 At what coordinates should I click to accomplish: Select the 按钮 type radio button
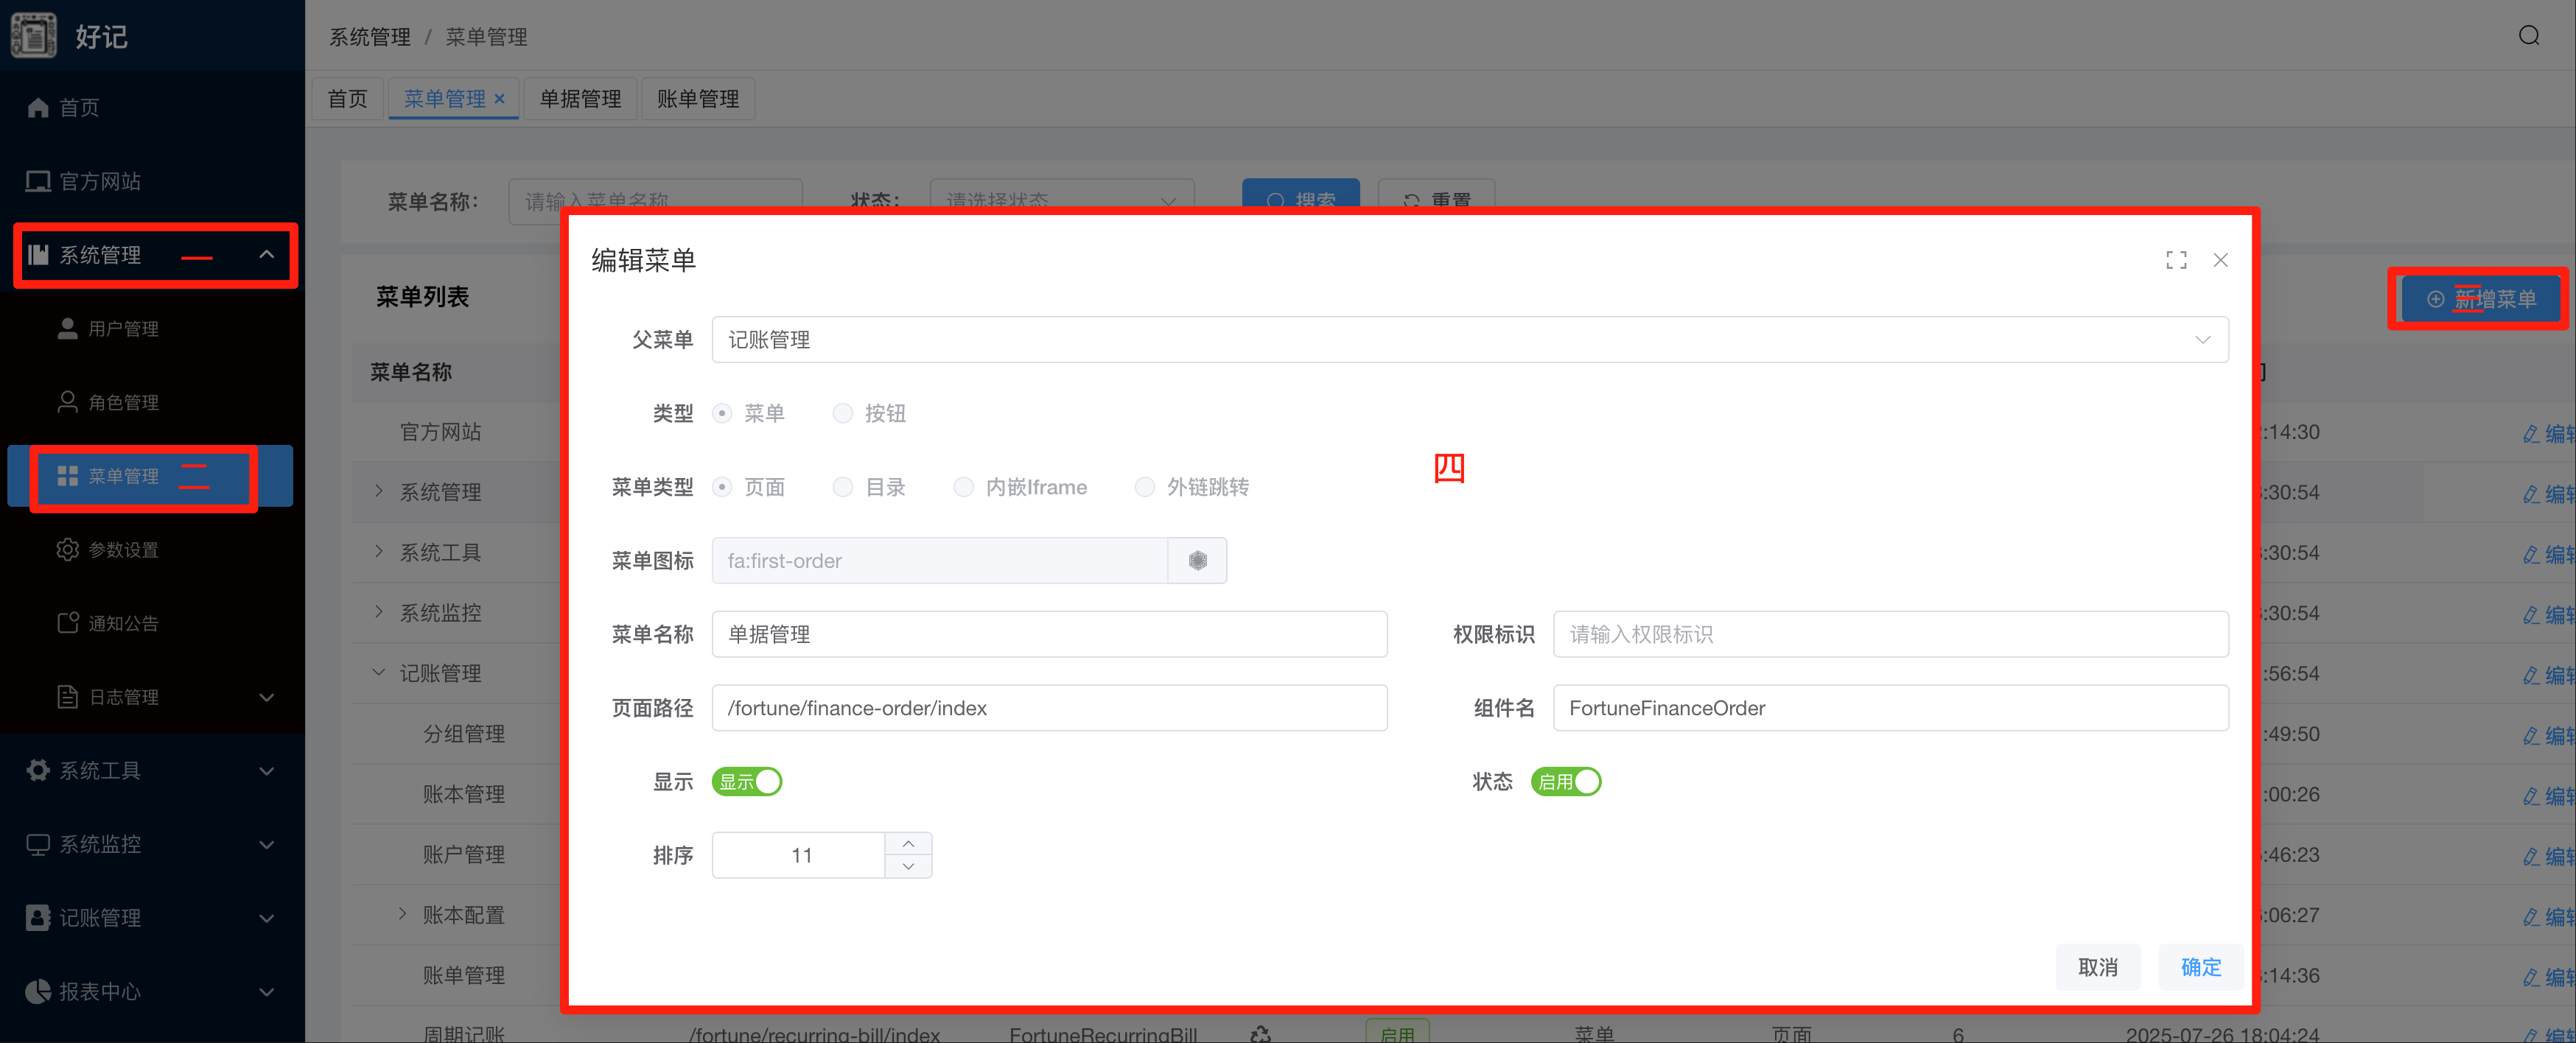[843, 414]
